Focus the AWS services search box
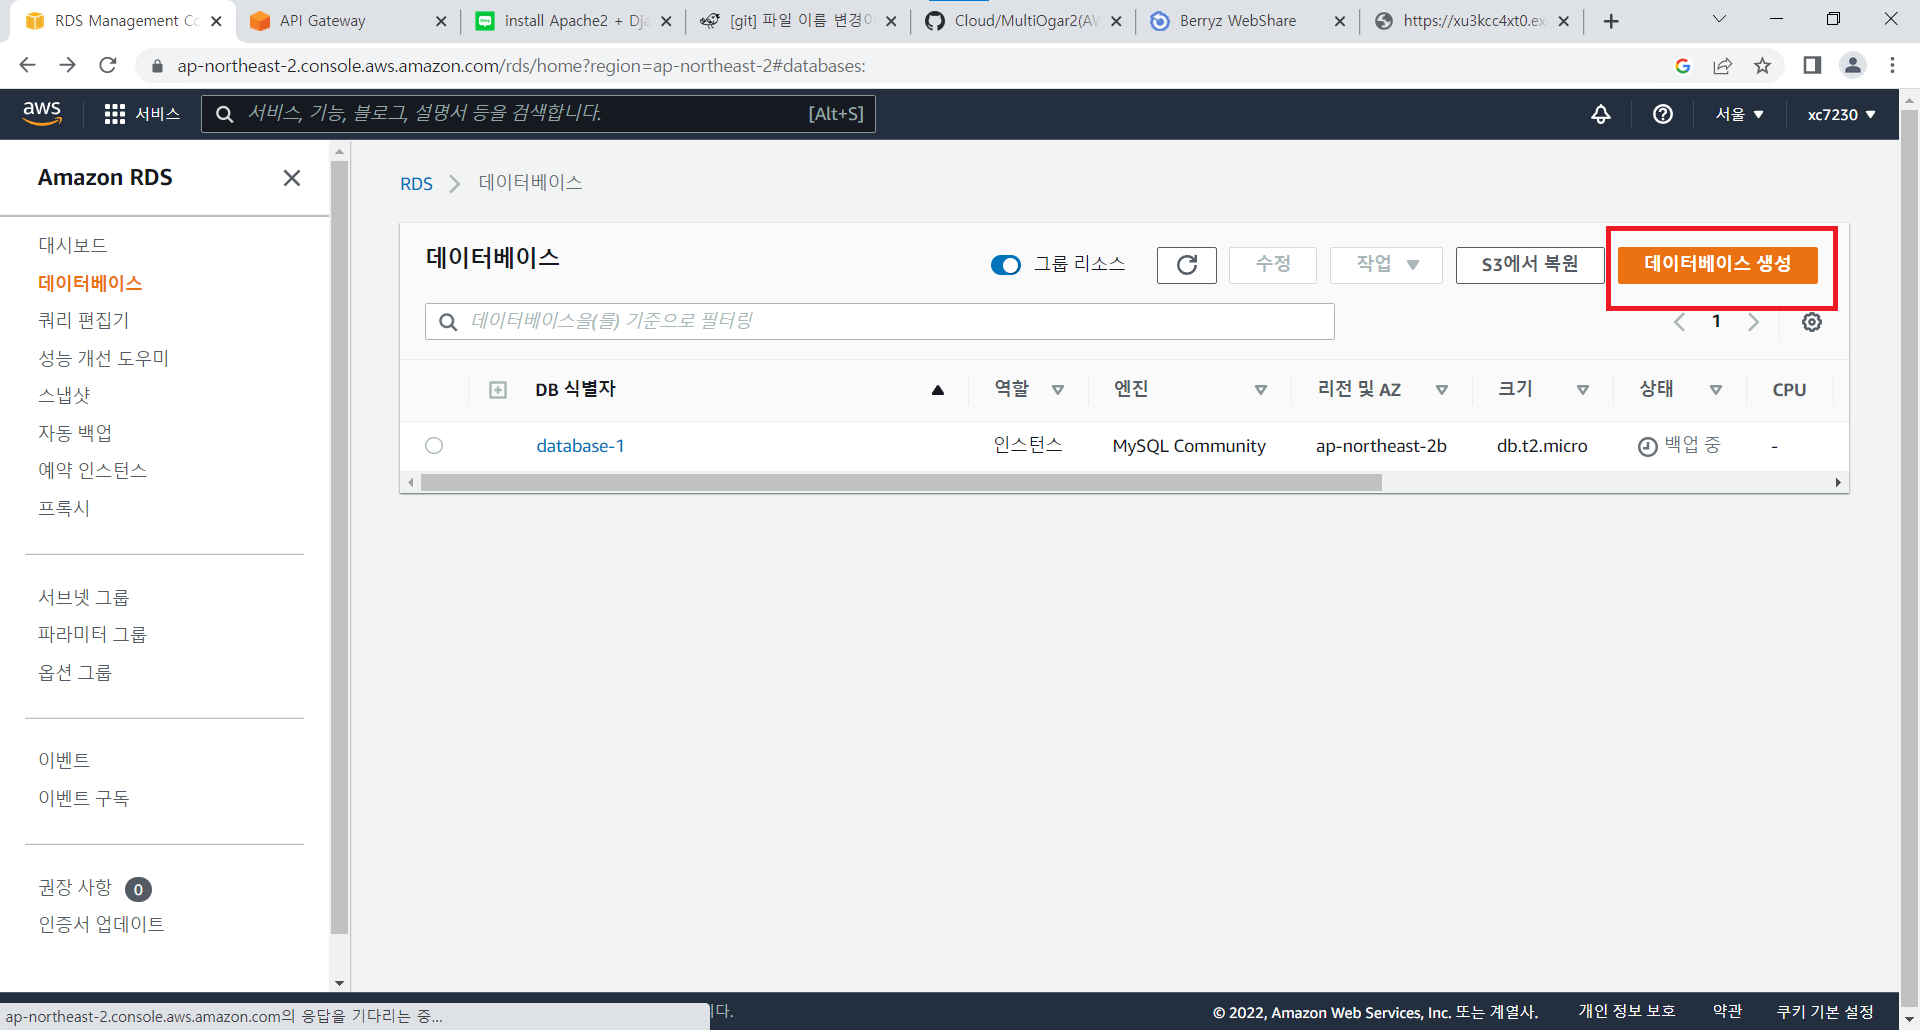This screenshot has width=1920, height=1030. (x=538, y=114)
